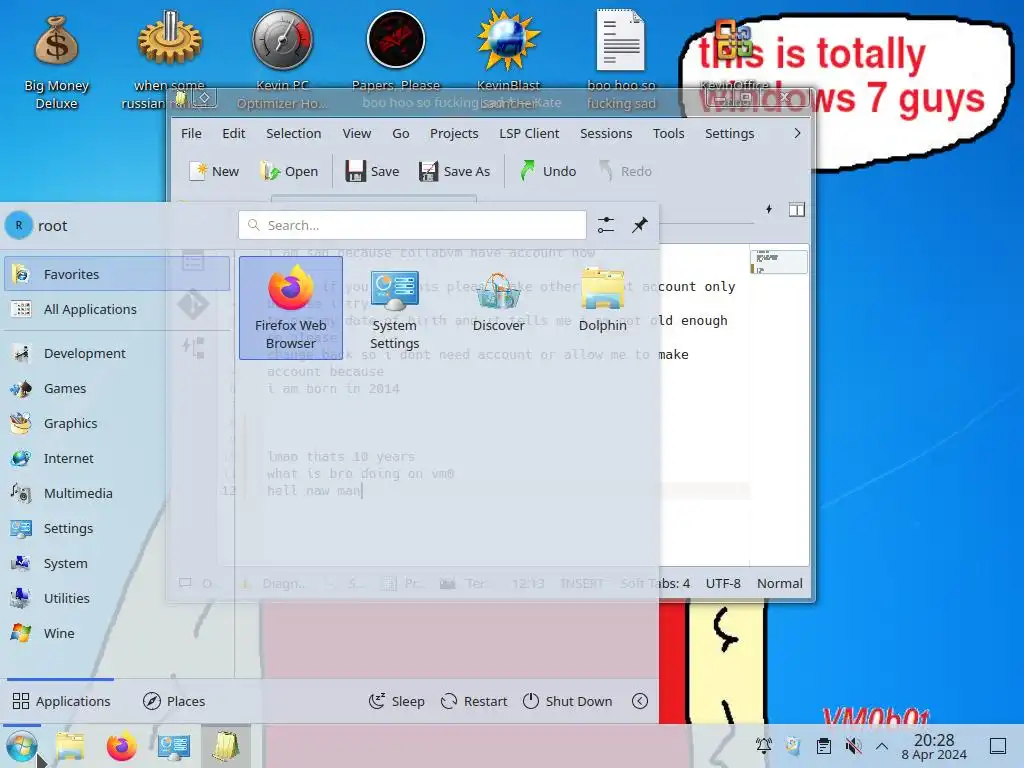Open Kate's File menu
1024x768 pixels.
pos(191,133)
